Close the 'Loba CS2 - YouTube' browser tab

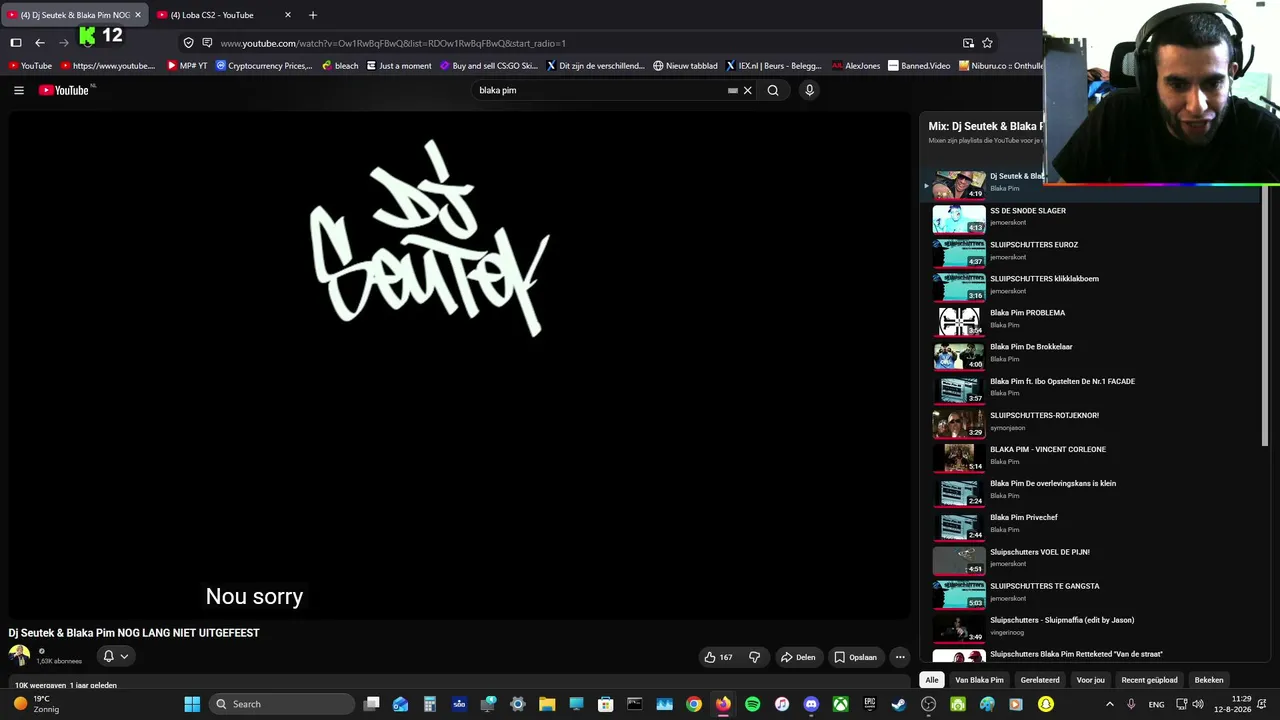[x=288, y=15]
